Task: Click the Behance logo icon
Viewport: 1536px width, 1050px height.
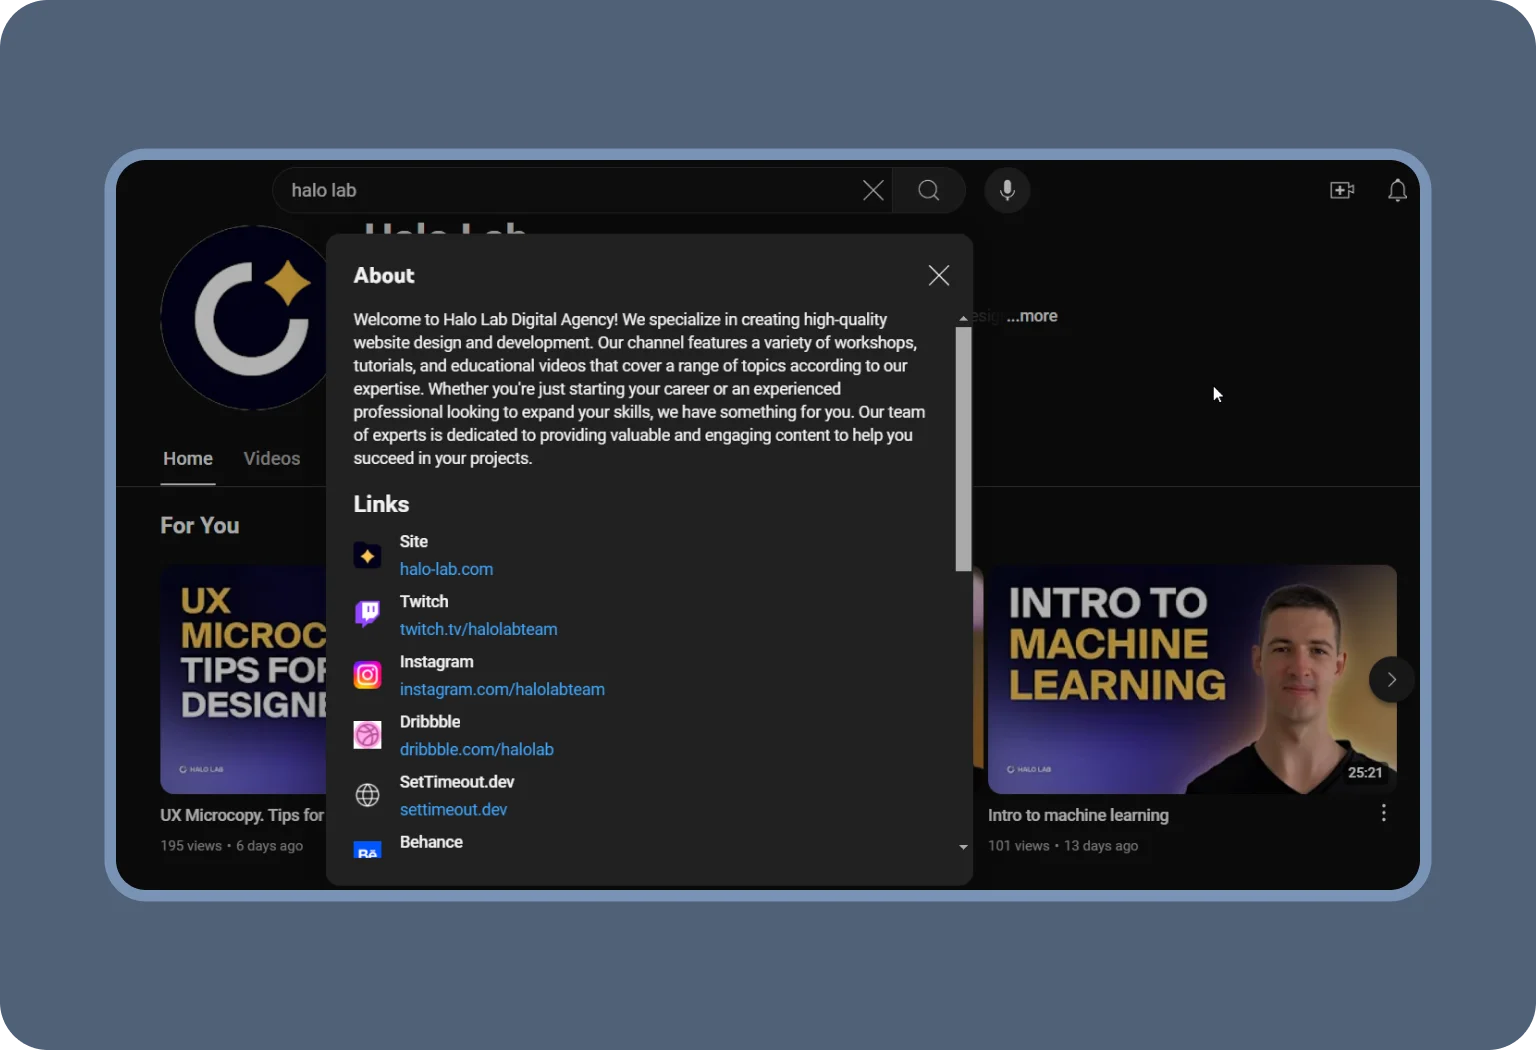Action: click(367, 850)
